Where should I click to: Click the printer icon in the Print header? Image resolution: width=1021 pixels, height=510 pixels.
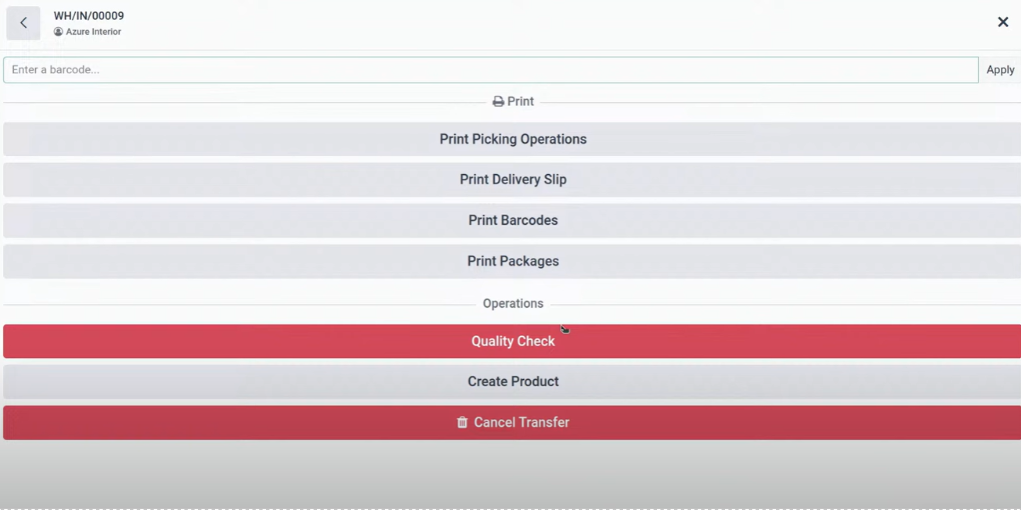[498, 102]
